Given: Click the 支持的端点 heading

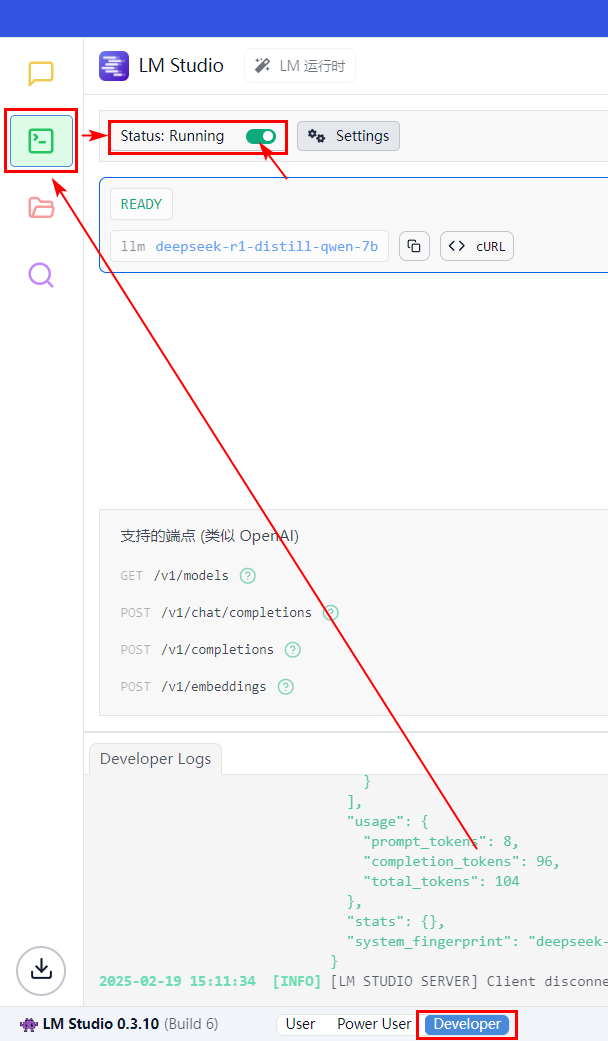Looking at the screenshot, I should (x=210, y=536).
